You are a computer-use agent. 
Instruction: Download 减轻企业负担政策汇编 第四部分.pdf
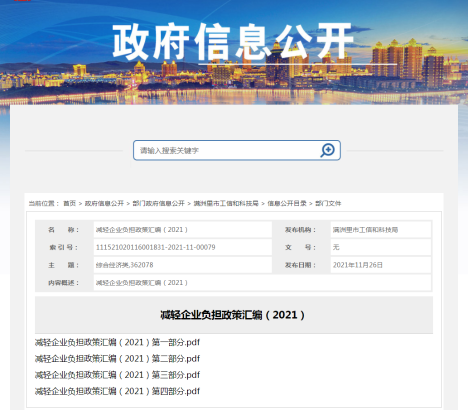pyautogui.click(x=117, y=391)
